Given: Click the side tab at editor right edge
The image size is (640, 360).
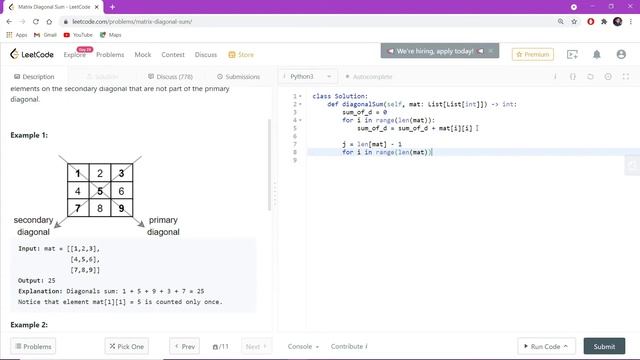Looking at the screenshot, I should pyautogui.click(x=632, y=165).
